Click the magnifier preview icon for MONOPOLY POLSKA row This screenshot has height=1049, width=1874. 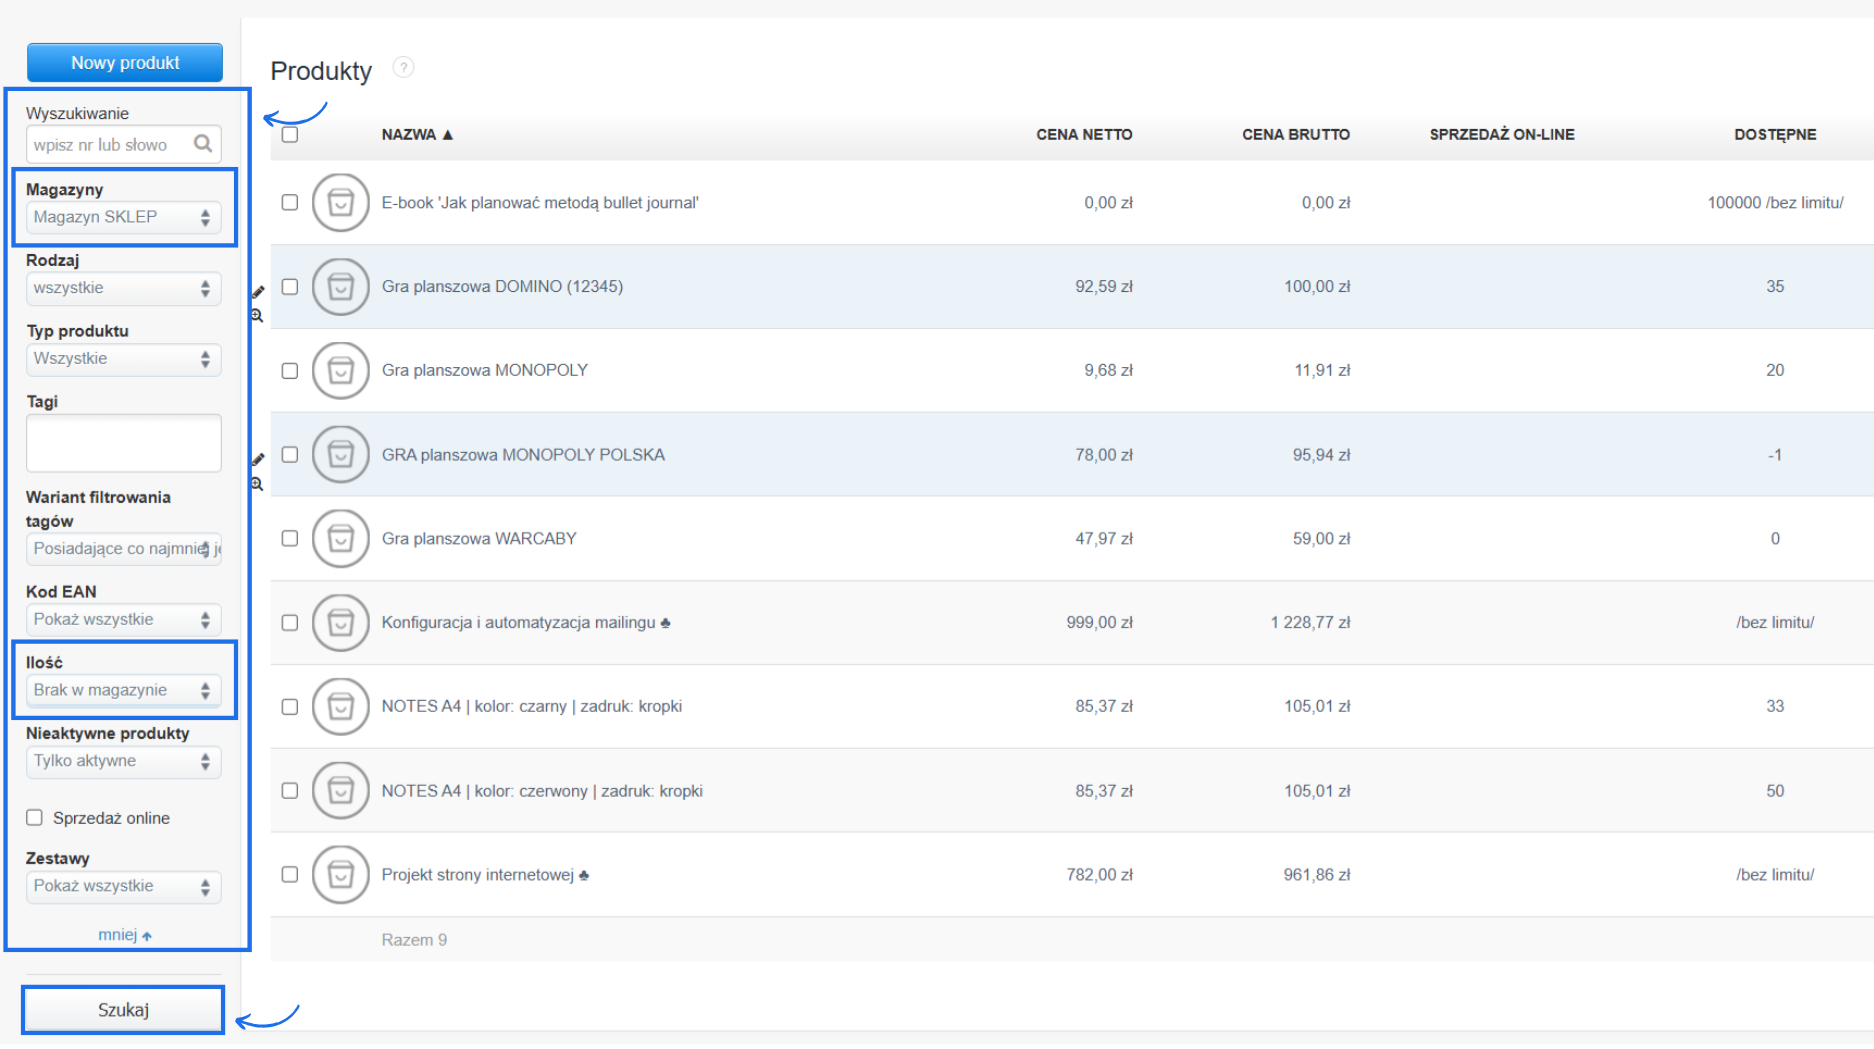tap(257, 484)
